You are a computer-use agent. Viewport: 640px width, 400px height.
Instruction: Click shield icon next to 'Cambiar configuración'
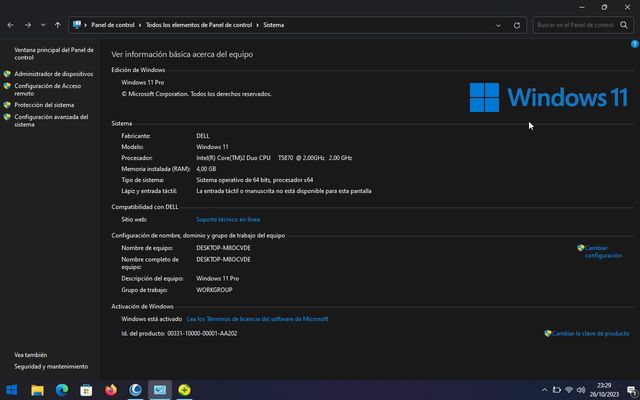tap(581, 248)
